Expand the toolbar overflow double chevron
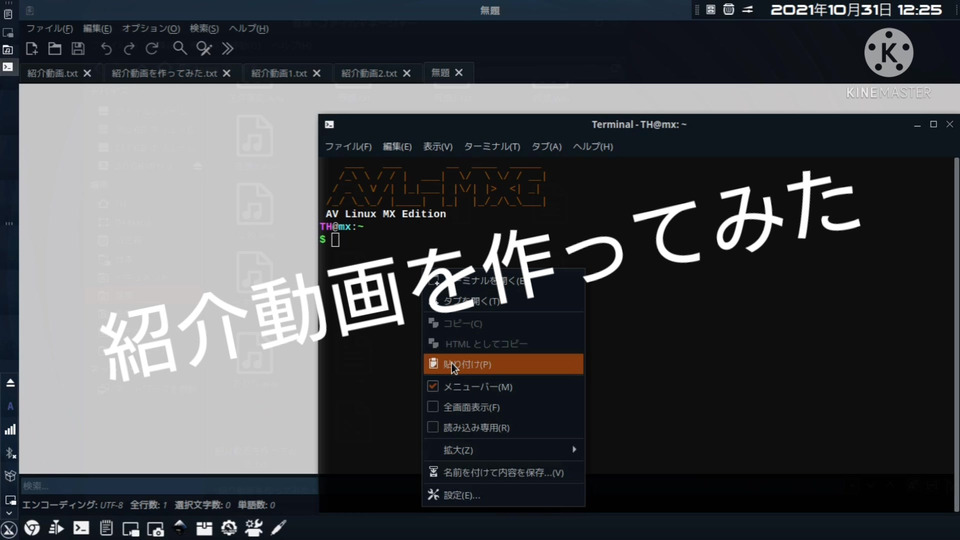The height and width of the screenshot is (540, 960). click(228, 48)
